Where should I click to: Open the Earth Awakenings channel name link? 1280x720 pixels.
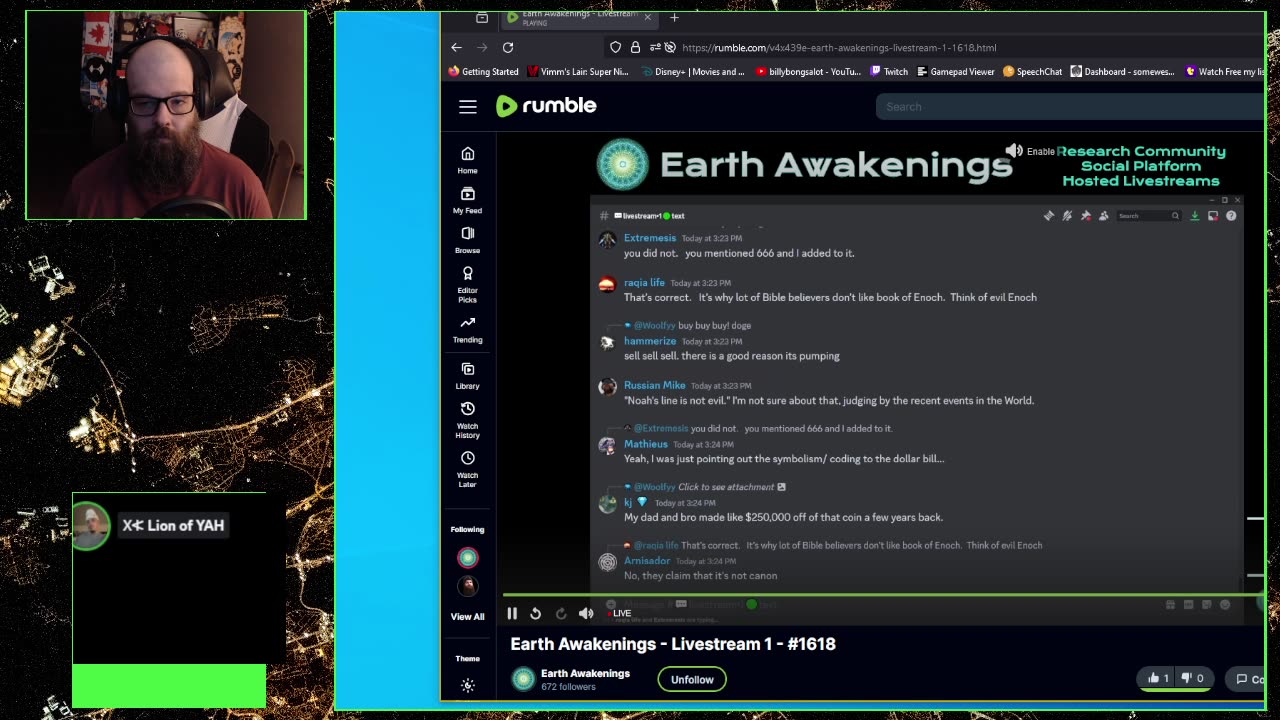[x=585, y=673]
